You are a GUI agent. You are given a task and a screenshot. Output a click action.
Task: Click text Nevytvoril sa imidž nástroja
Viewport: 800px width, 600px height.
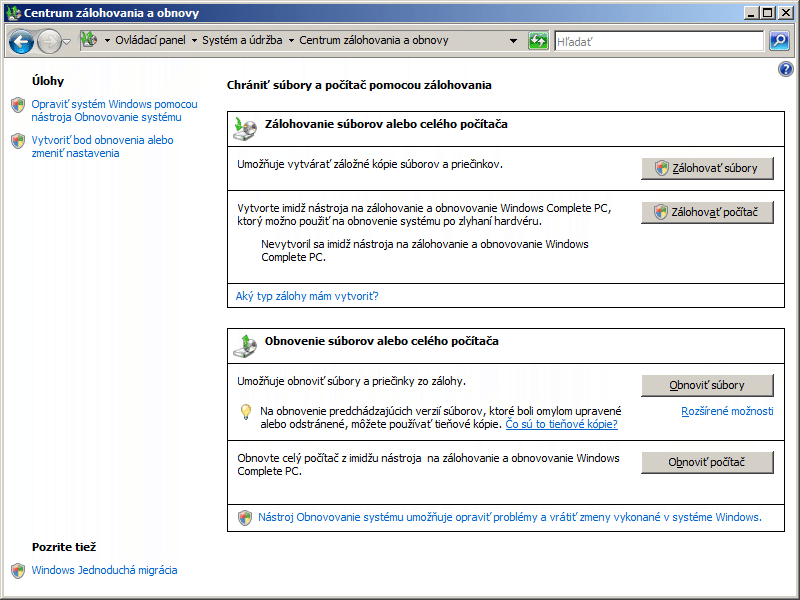point(424,251)
